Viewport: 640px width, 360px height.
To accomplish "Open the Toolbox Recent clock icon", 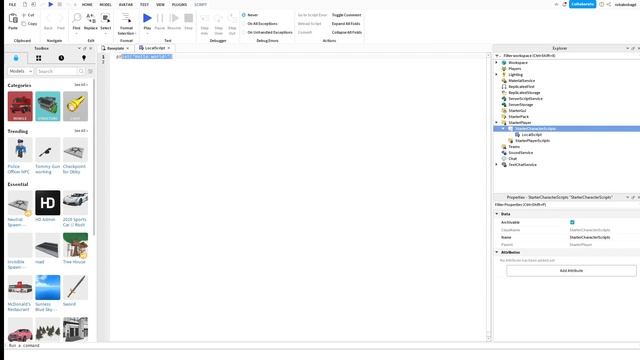I will (61, 58).
